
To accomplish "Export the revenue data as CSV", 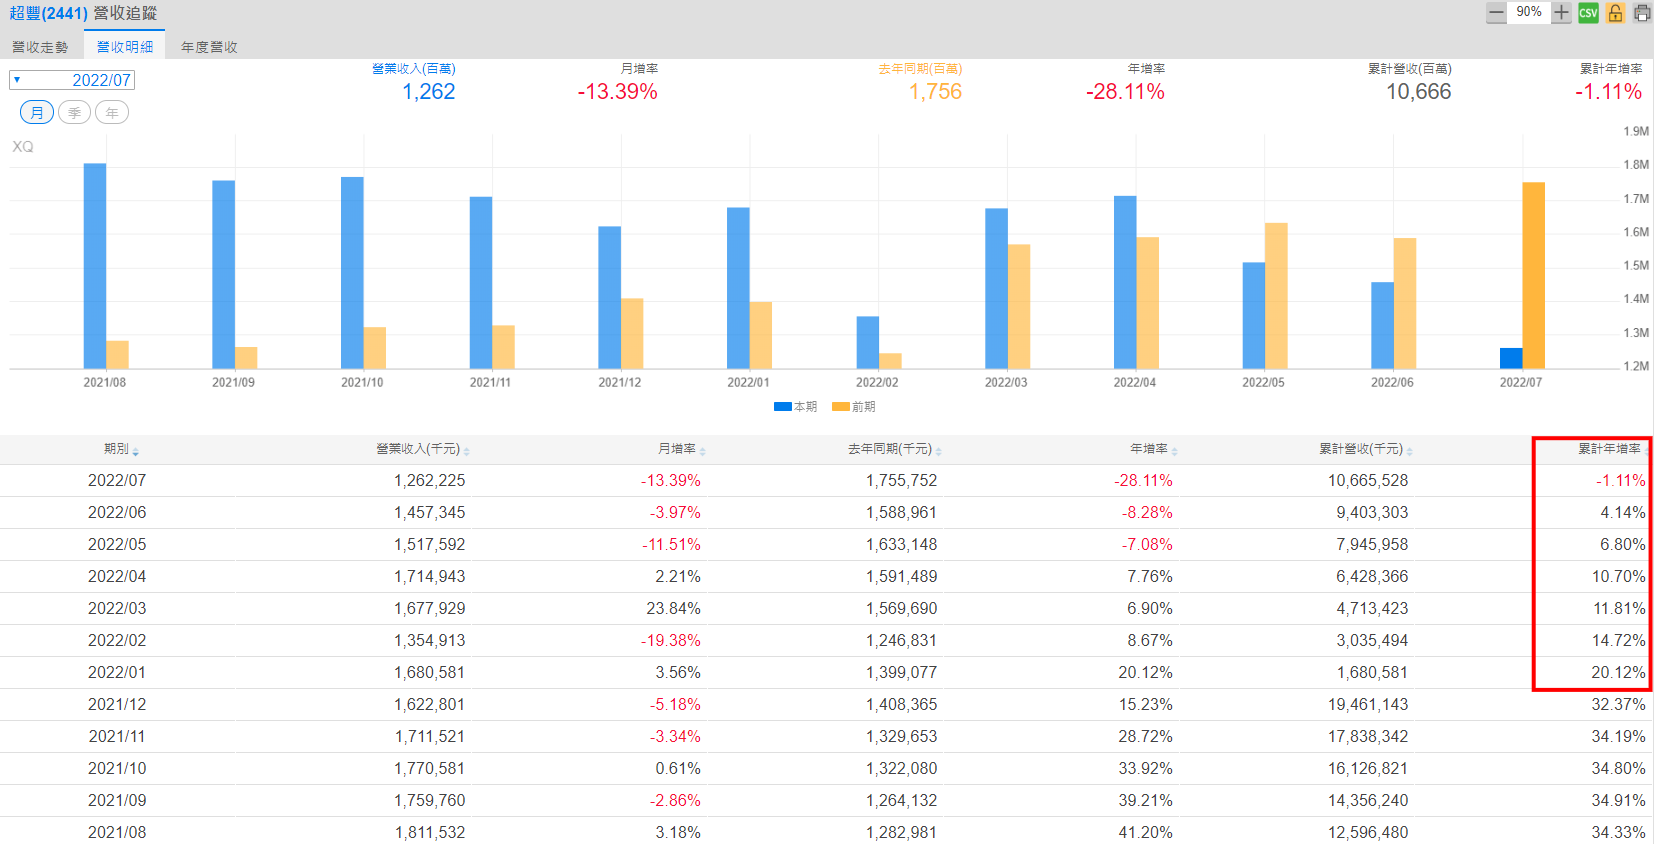I will [x=1588, y=13].
